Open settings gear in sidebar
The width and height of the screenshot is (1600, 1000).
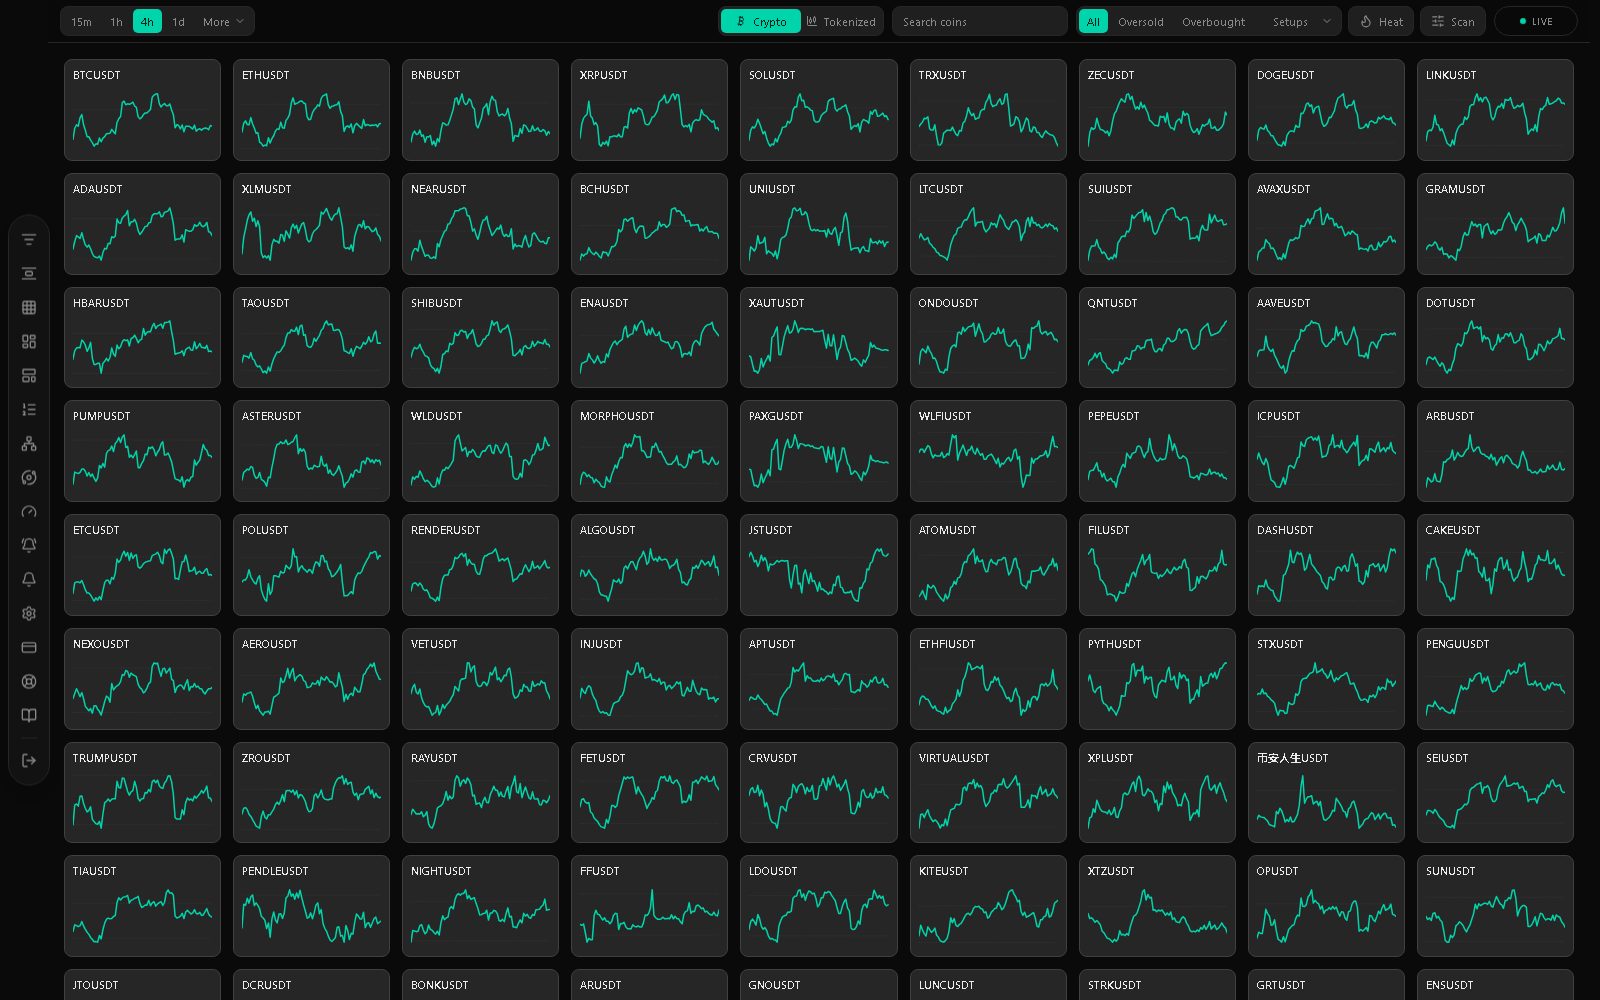coord(29,614)
